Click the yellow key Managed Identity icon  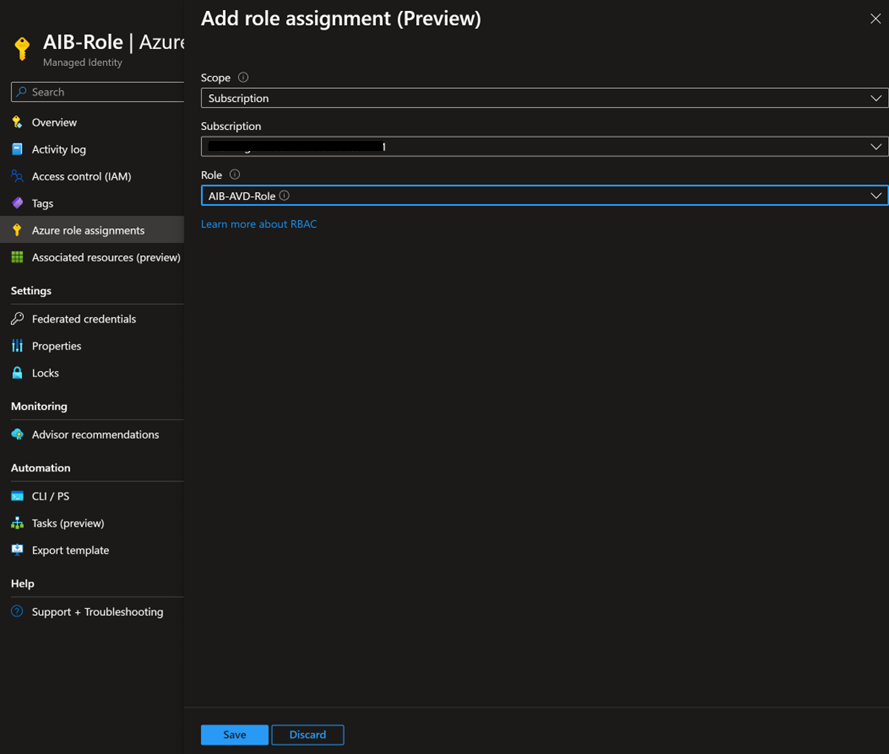click(x=22, y=48)
